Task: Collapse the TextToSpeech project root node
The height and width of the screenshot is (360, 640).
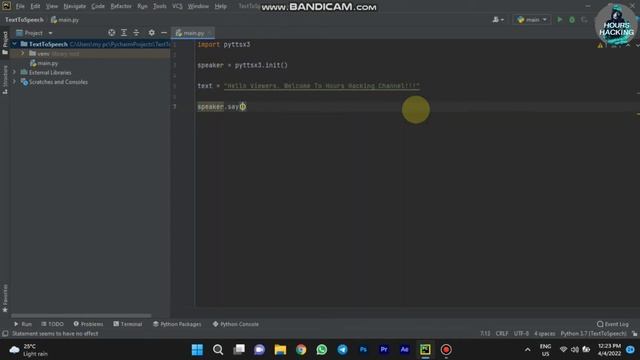Action: 15,44
